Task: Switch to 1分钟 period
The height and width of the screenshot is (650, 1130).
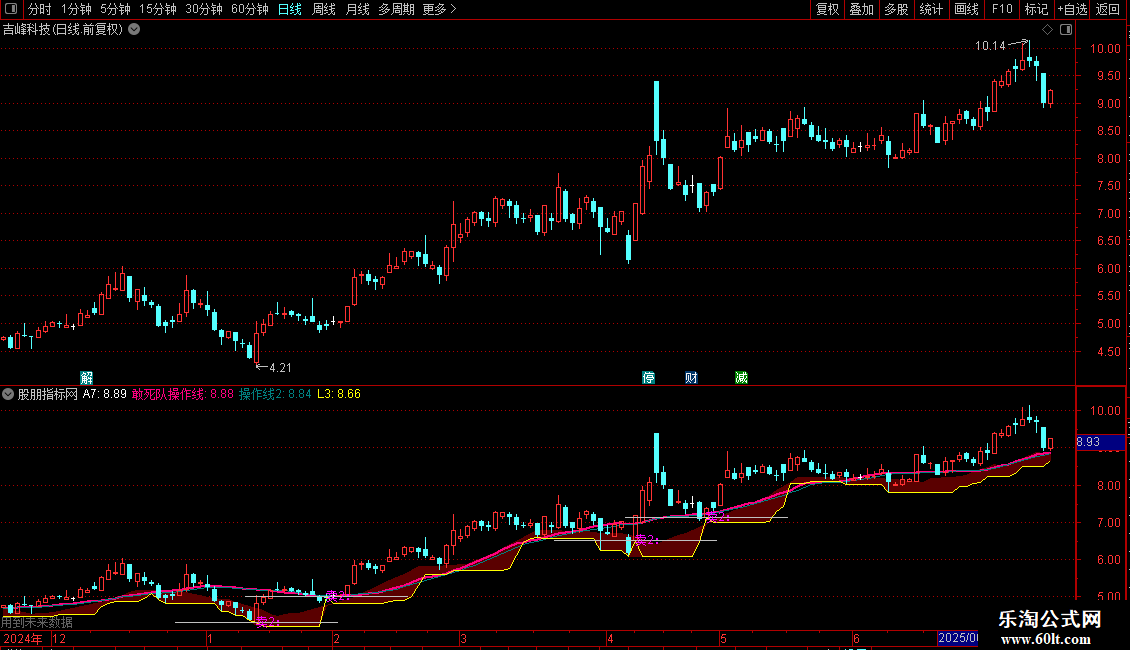Action: point(76,9)
